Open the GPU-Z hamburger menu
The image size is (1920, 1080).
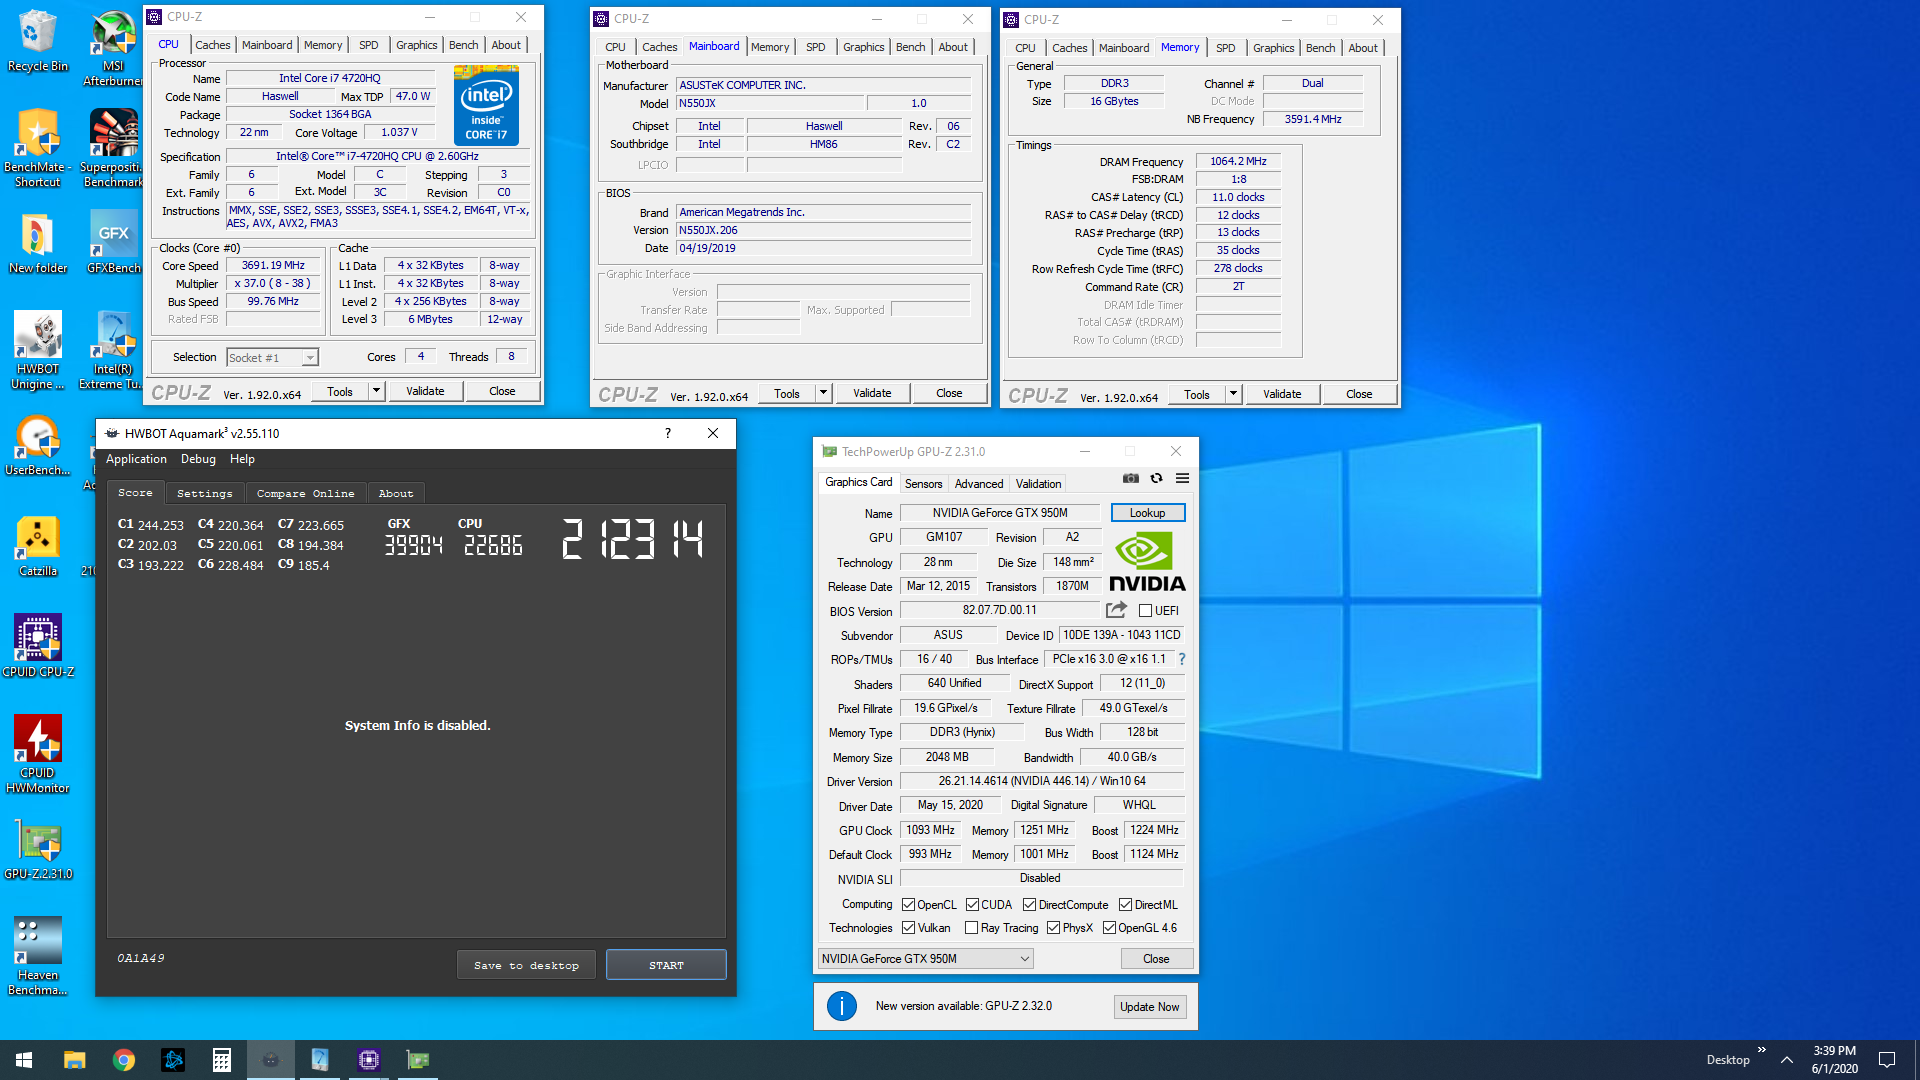[1182, 478]
